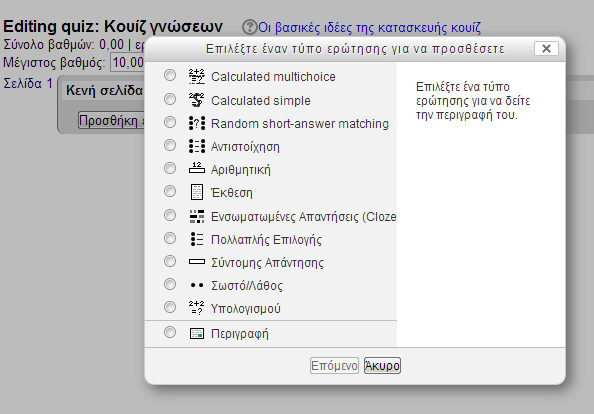Click the Επόμενο button
This screenshot has width=594, height=414.
point(334,366)
